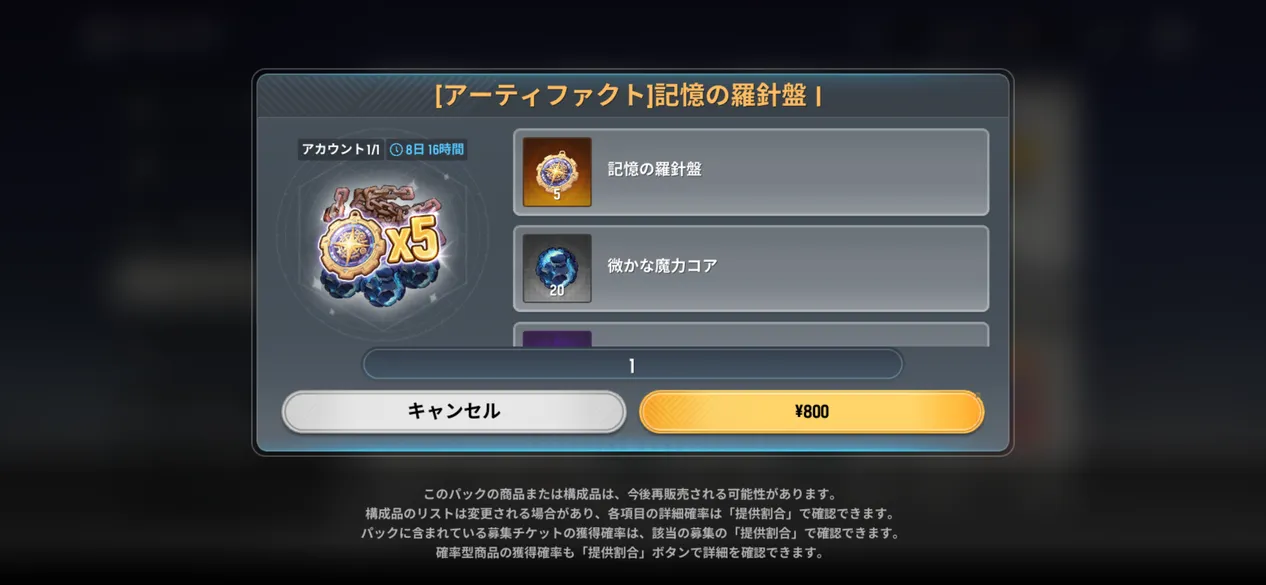Tap the 微かな魔力コア blue core icon

point(557,268)
